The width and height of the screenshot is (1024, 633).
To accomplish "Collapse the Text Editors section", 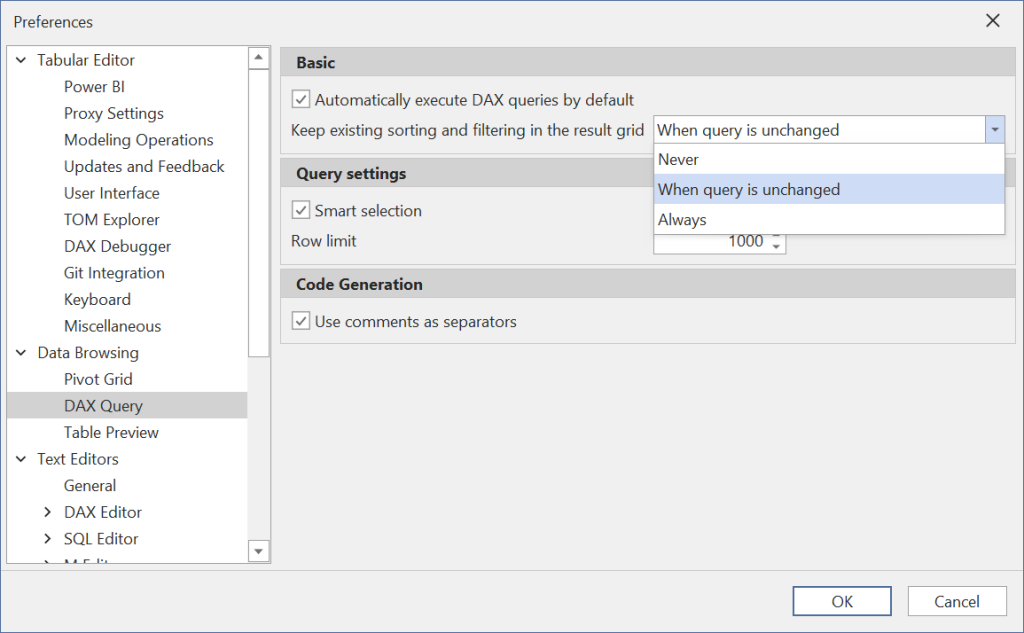I will [x=20, y=458].
